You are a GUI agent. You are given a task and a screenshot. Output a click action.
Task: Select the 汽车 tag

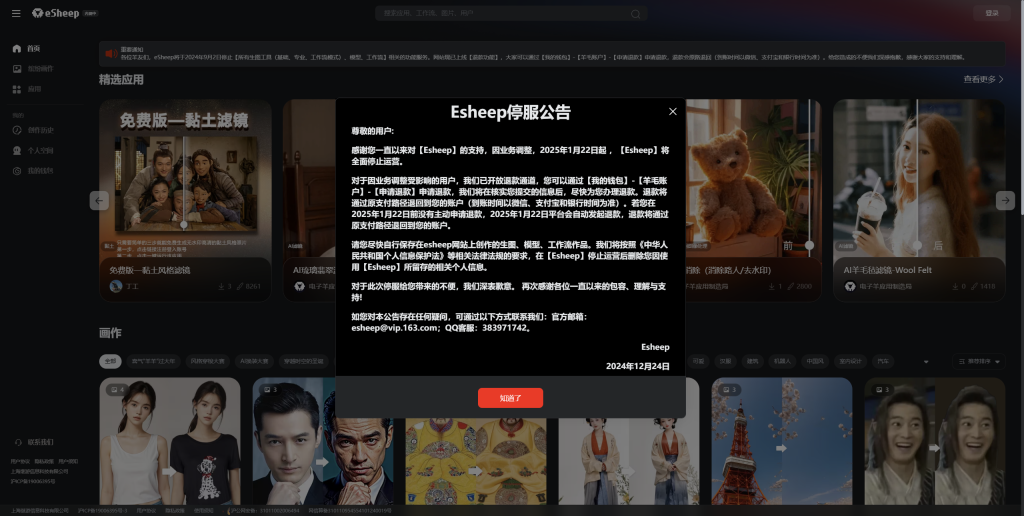[883, 361]
